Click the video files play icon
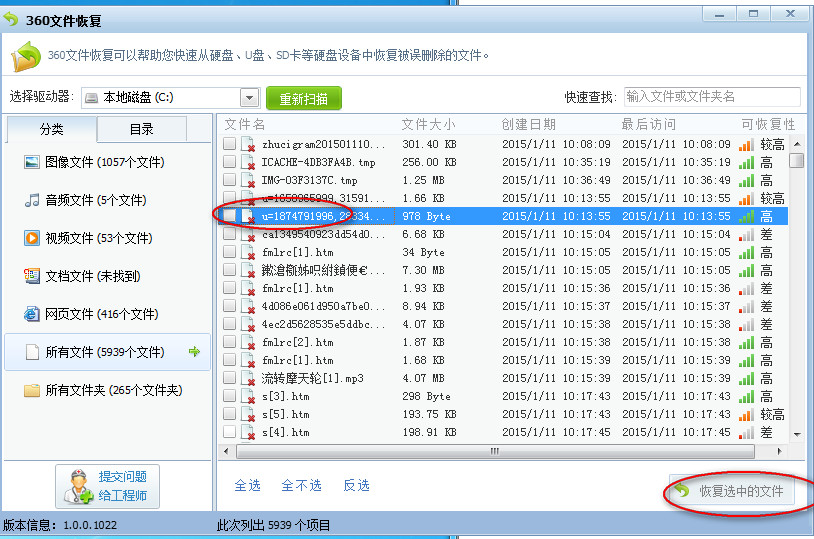 31,238
